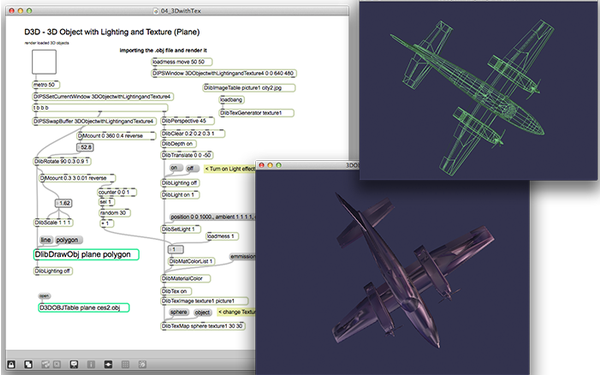The image size is (600, 375).
Task: Select the 'loadmess move 50 50' object
Action: coord(182,62)
